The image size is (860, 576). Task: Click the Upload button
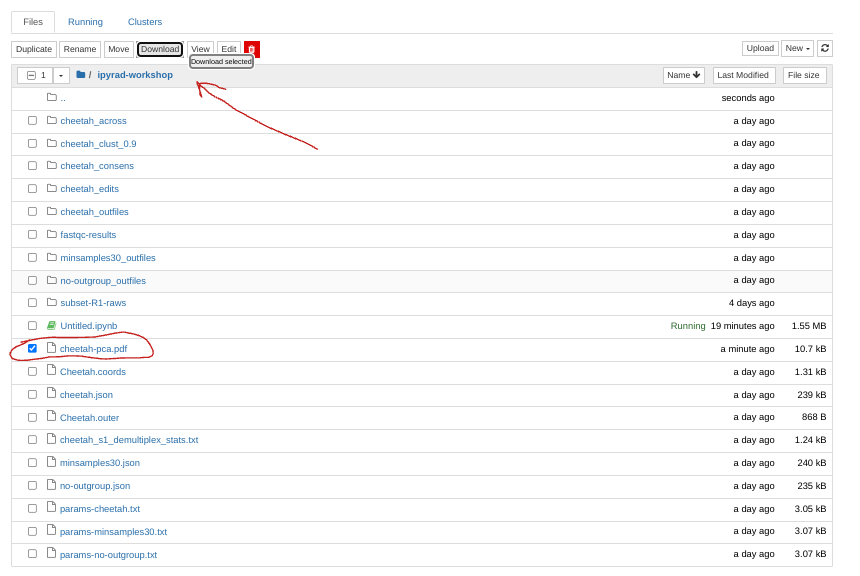pos(760,48)
